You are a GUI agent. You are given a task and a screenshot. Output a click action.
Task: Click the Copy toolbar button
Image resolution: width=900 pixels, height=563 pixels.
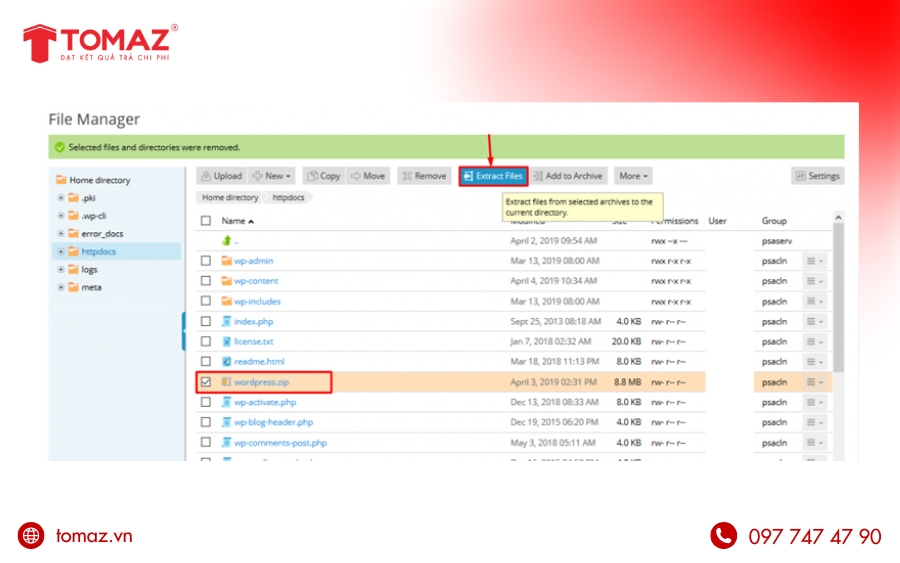(x=323, y=176)
